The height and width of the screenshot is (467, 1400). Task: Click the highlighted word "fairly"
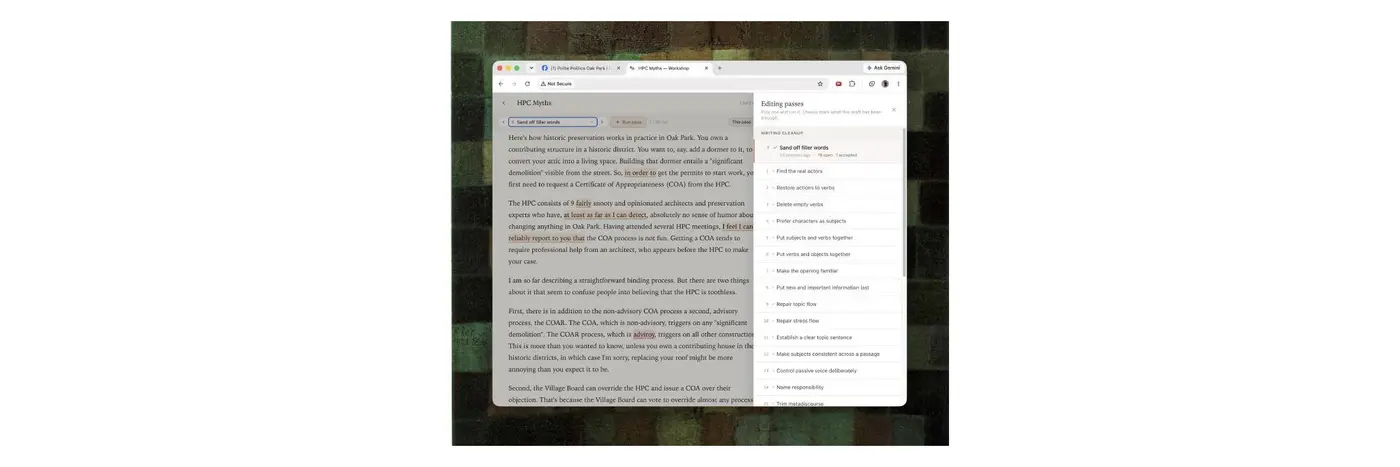click(x=583, y=203)
